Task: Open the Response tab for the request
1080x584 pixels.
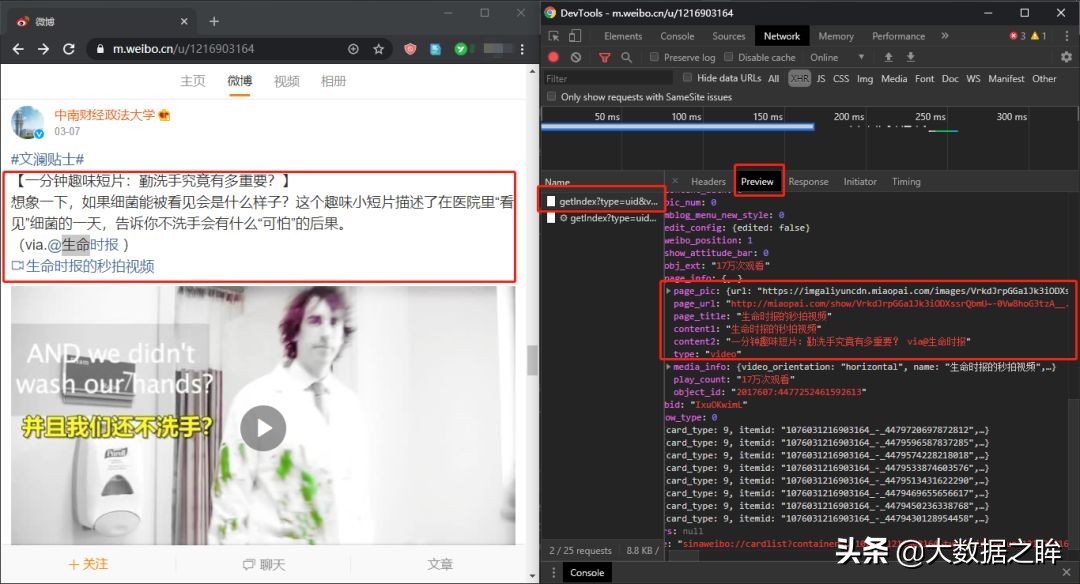Action: [x=808, y=181]
